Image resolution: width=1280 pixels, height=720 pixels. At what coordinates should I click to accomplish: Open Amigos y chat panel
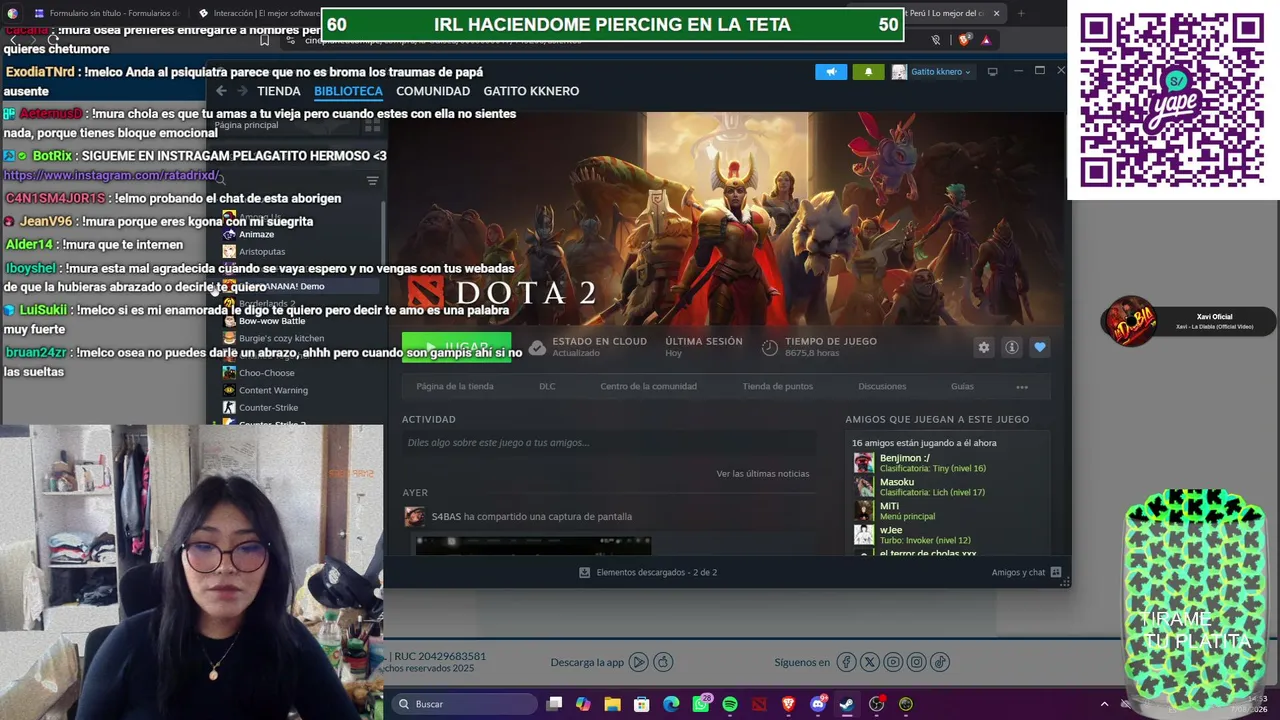pos(1026,573)
